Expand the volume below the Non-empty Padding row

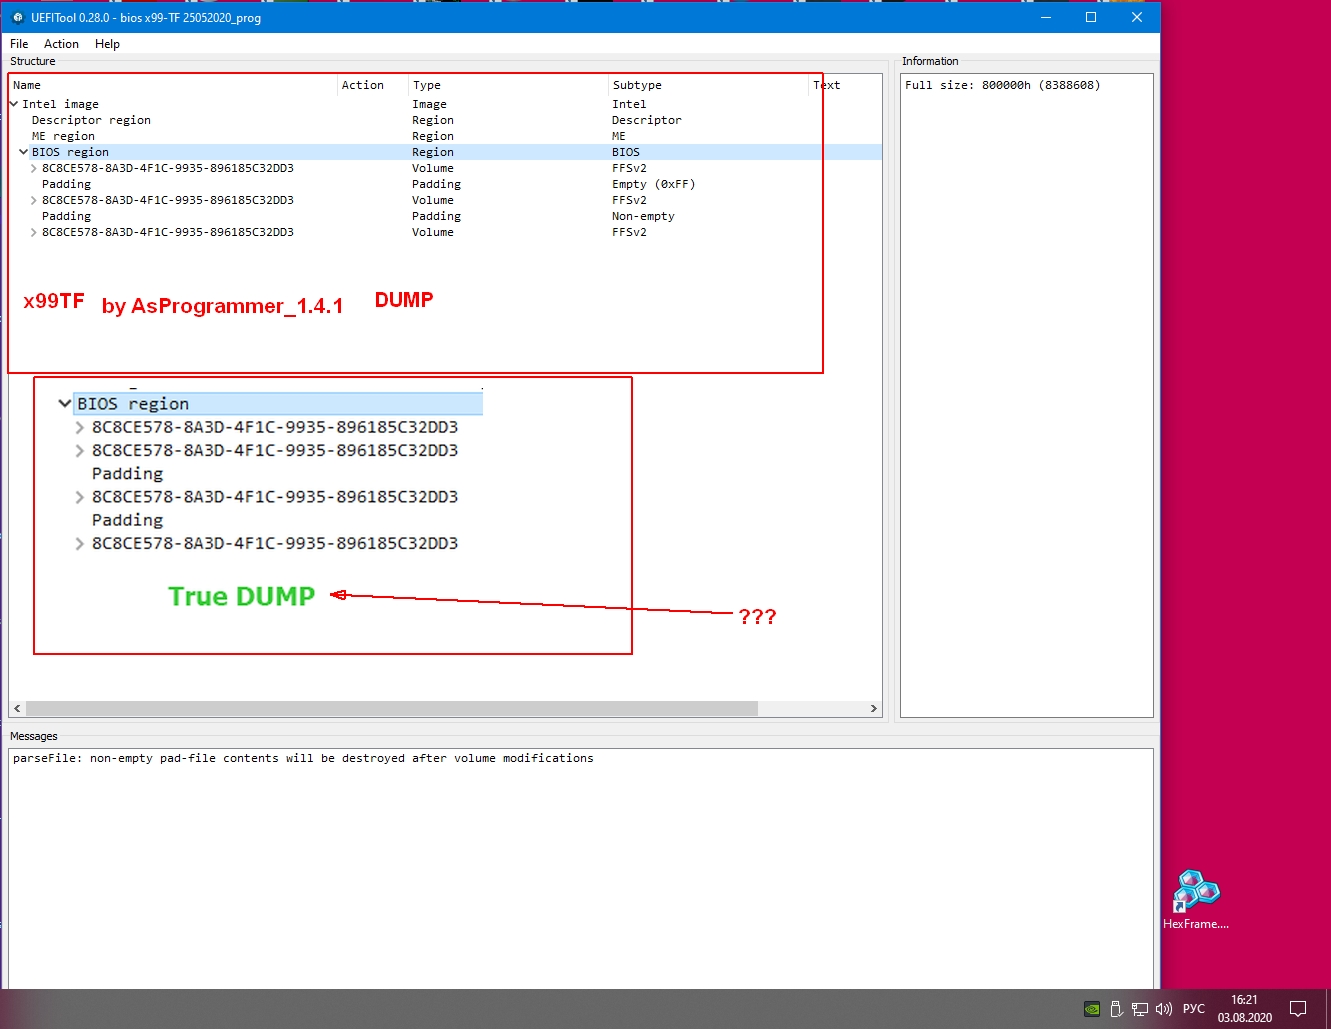pyautogui.click(x=34, y=232)
